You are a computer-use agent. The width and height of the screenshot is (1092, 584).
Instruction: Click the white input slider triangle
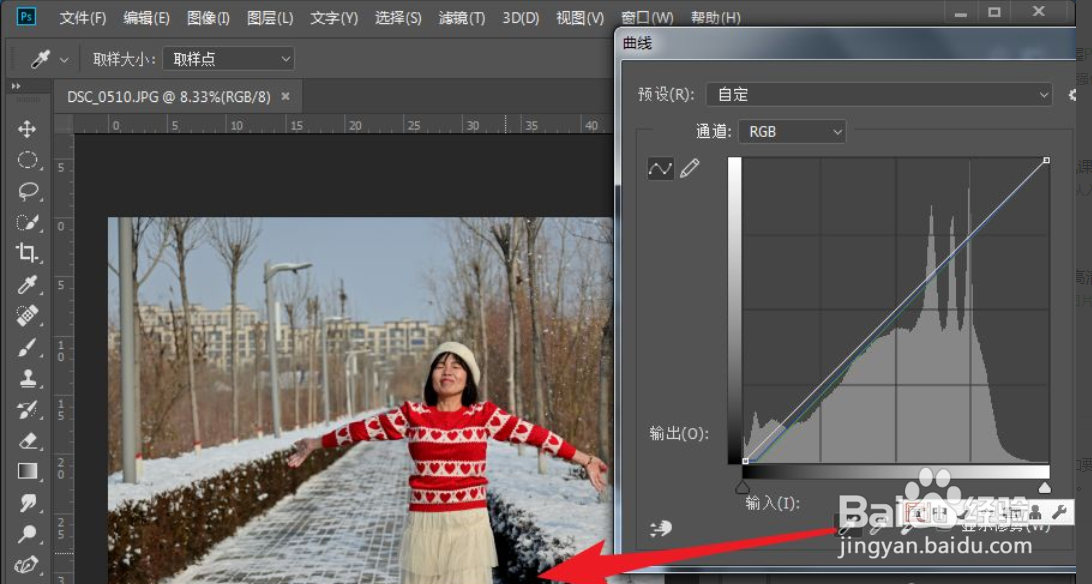tap(1045, 487)
